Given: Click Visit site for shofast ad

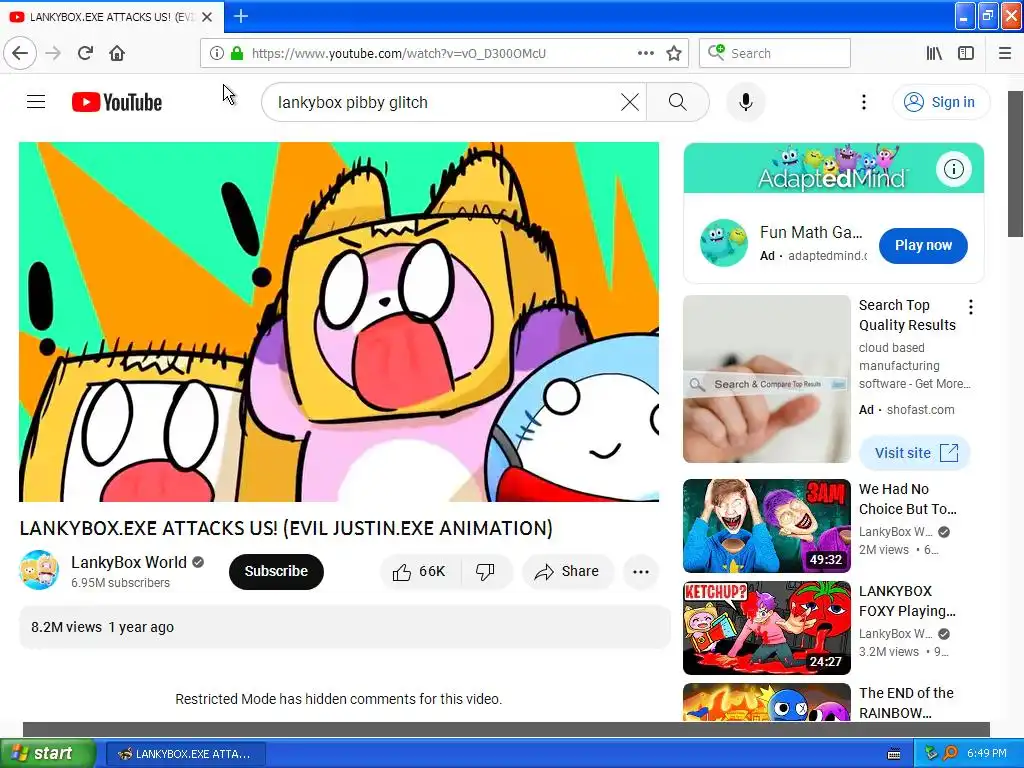Looking at the screenshot, I should click(915, 453).
